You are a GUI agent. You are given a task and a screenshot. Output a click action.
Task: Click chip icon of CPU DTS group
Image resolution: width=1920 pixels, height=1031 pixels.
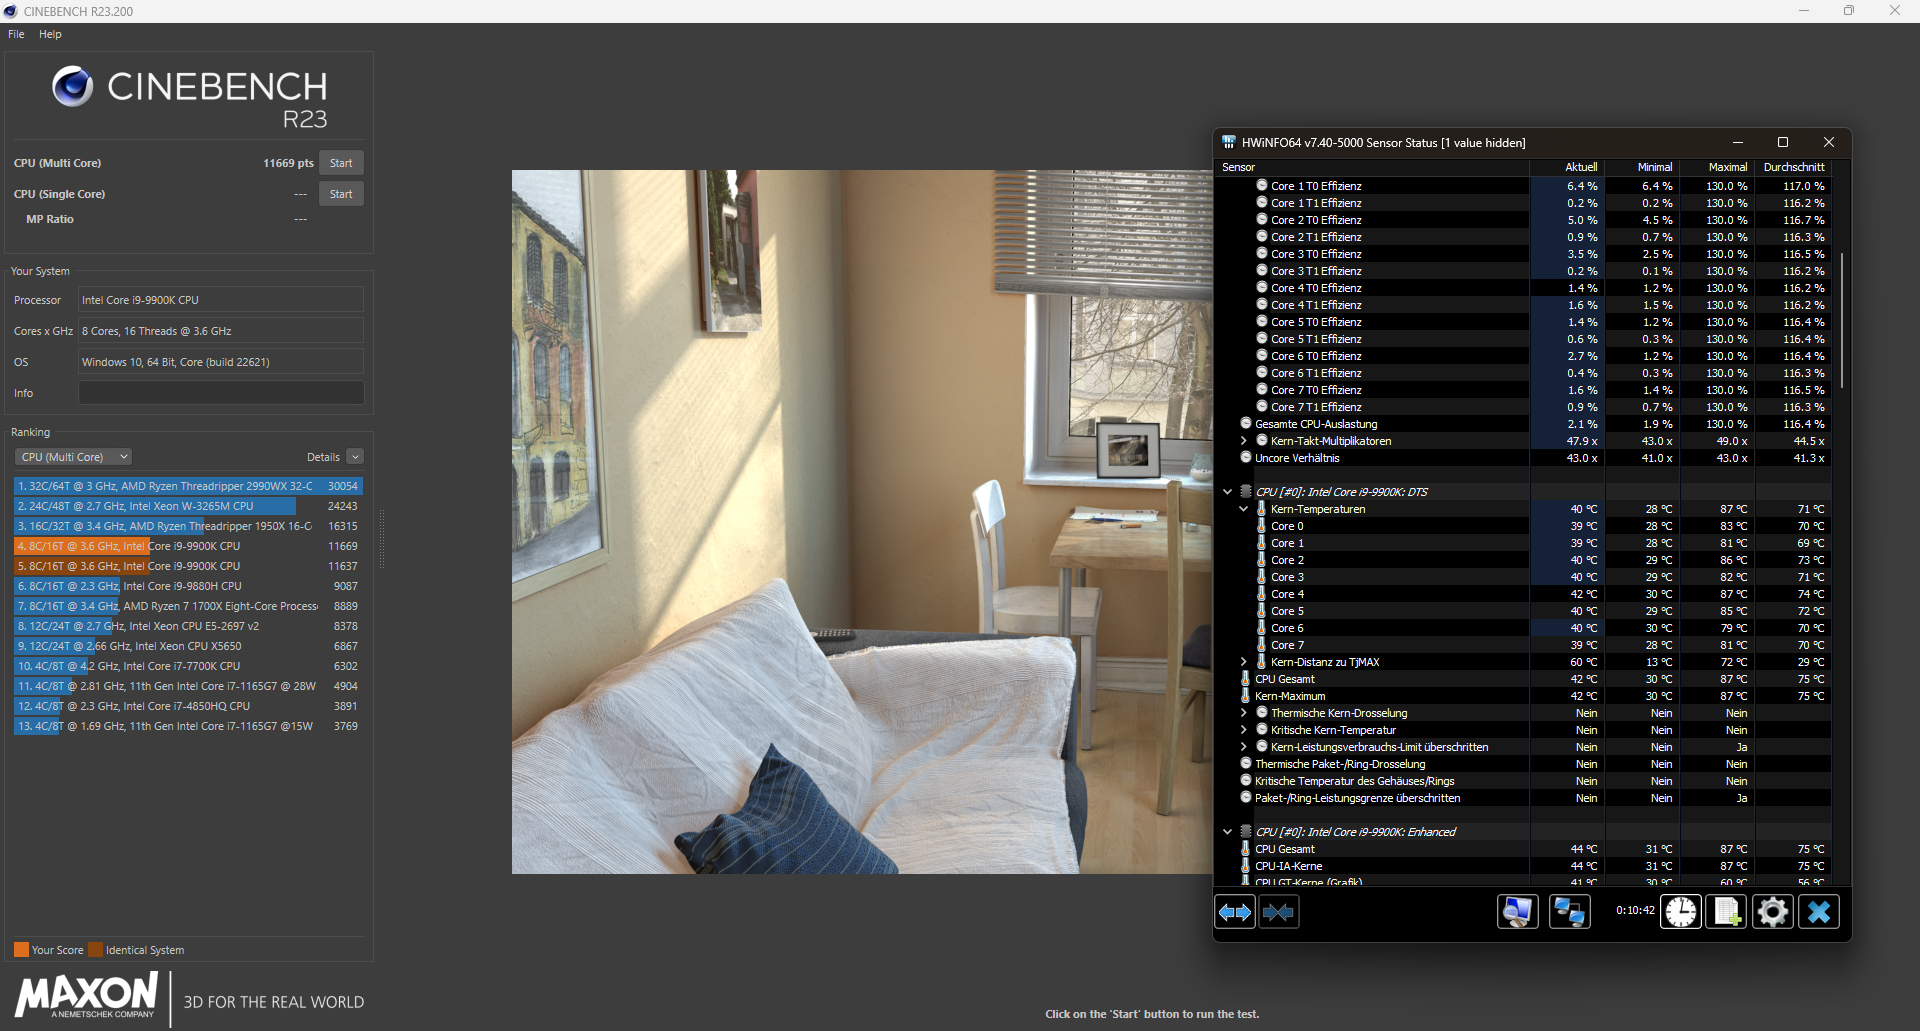pyautogui.click(x=1246, y=491)
